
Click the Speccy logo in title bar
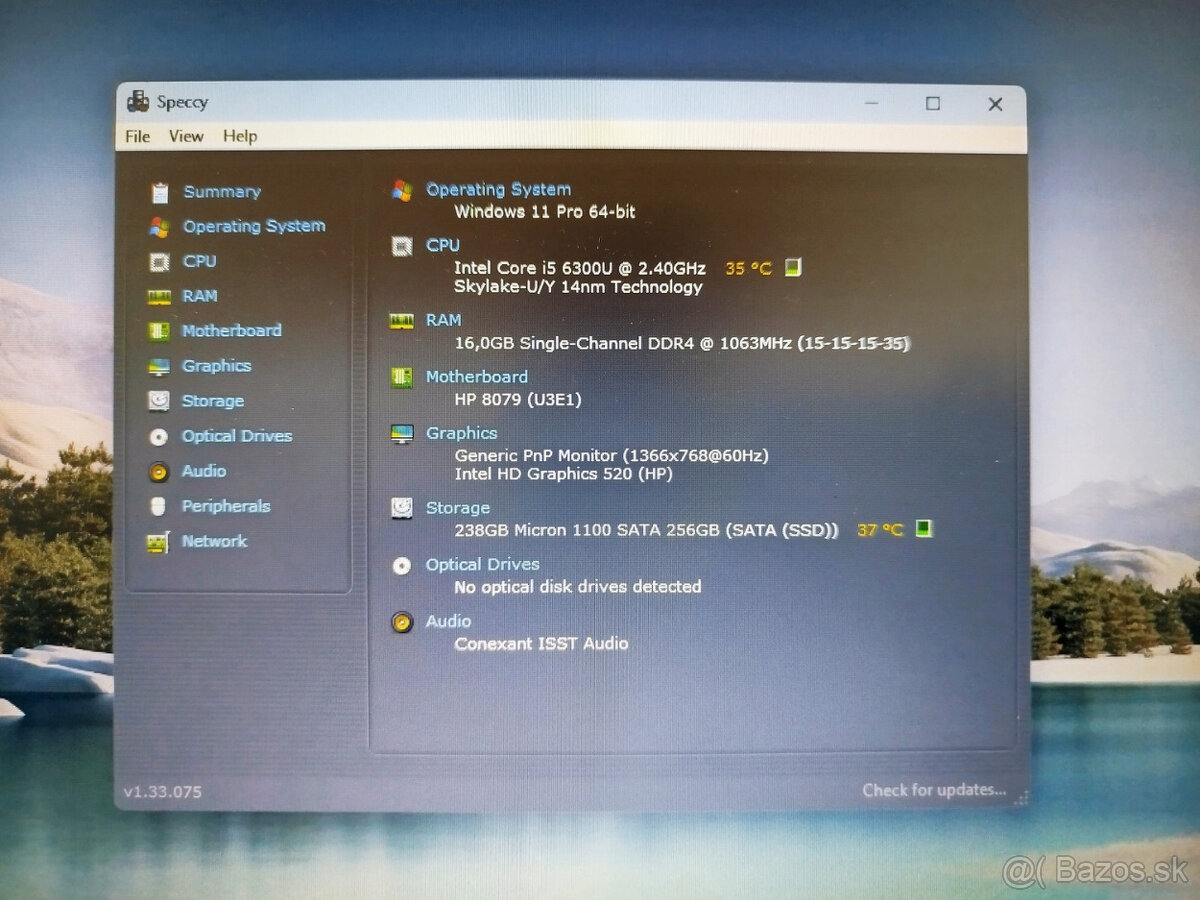138,102
